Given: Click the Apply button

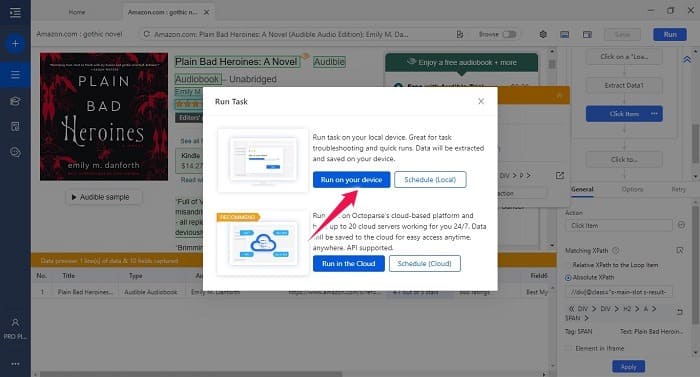Looking at the screenshot, I should [628, 367].
